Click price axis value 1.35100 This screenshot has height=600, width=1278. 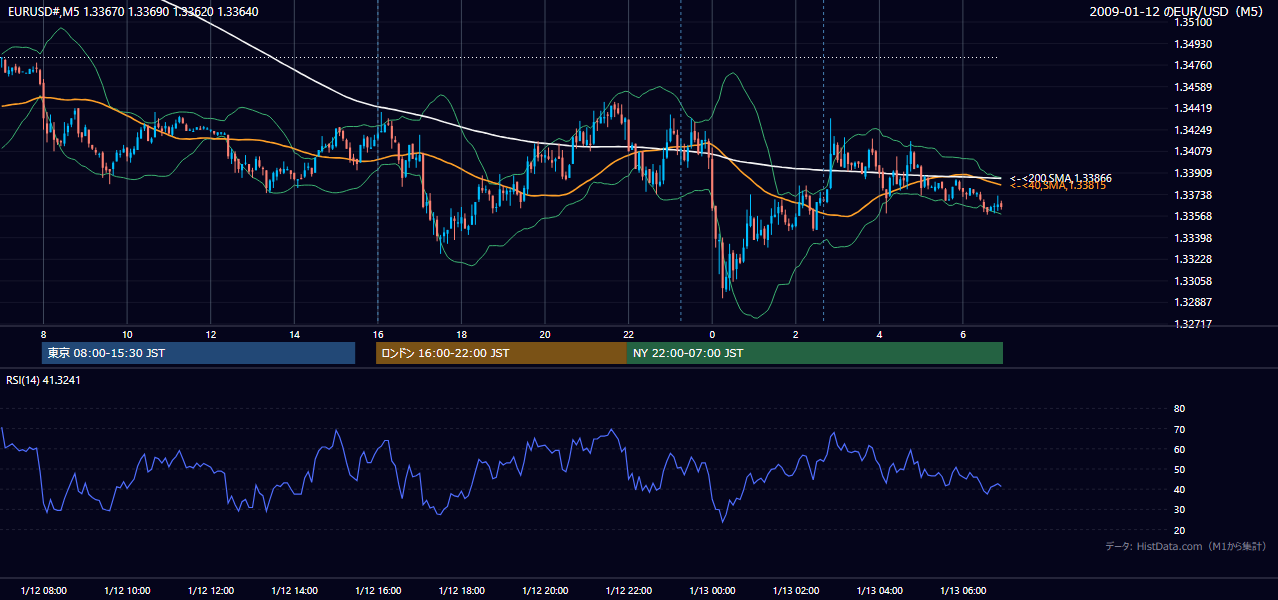[x=1194, y=22]
